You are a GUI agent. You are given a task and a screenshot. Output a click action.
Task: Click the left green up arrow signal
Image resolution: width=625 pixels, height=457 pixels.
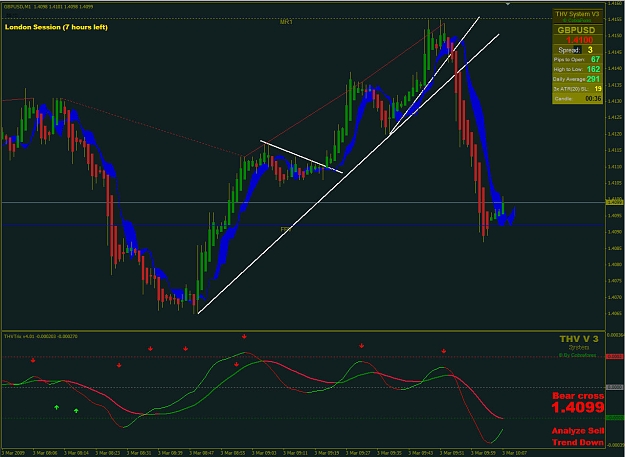click(57, 407)
